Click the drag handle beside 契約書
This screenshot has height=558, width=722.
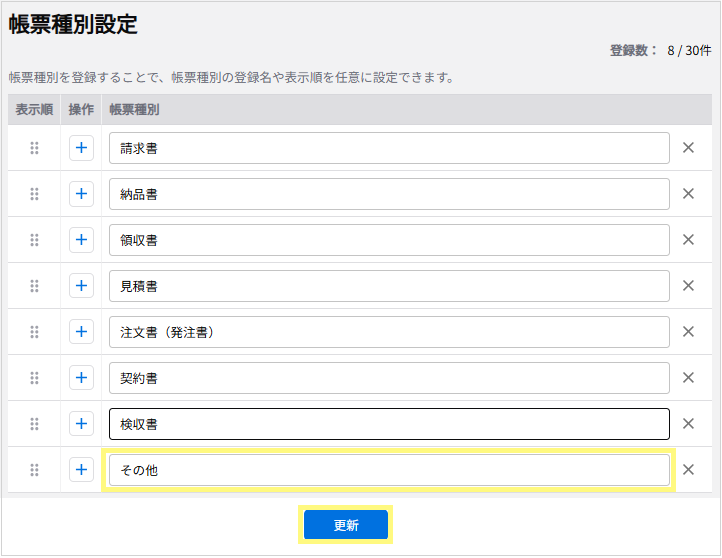(x=35, y=378)
